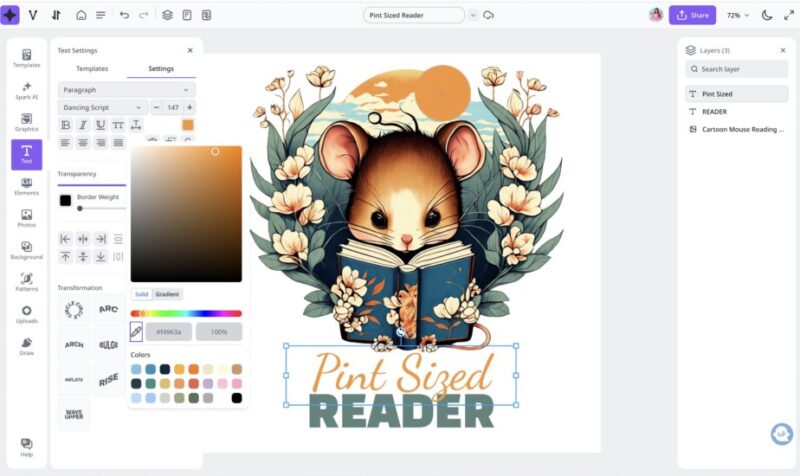Toggle underline text formatting

[x=101, y=125]
